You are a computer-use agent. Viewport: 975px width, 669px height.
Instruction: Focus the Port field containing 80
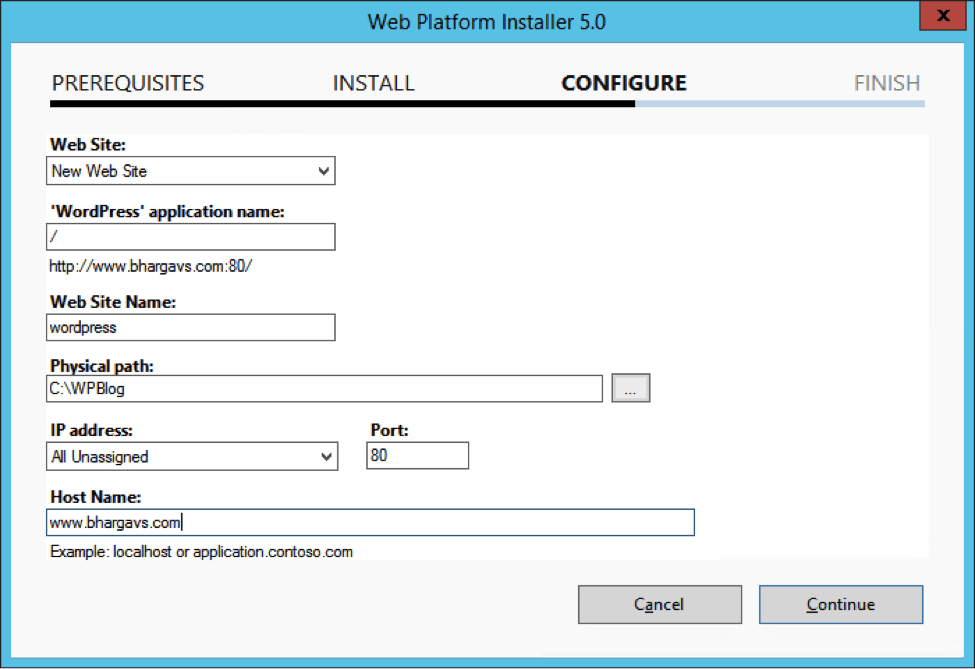pos(417,455)
